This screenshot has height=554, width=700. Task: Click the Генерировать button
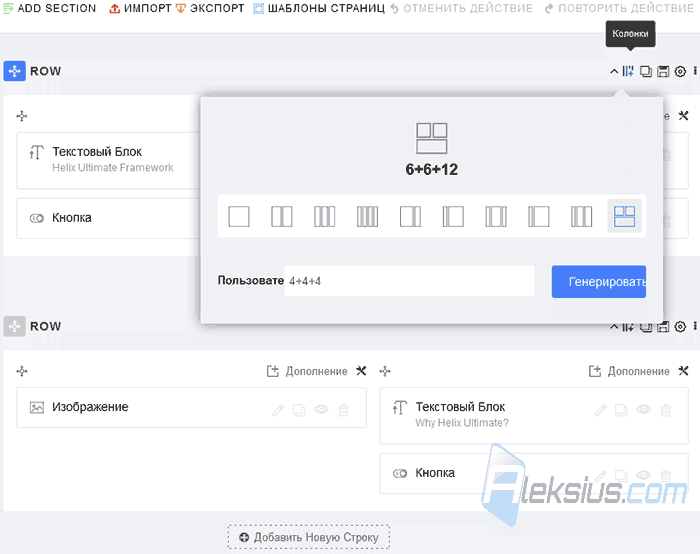(x=599, y=282)
